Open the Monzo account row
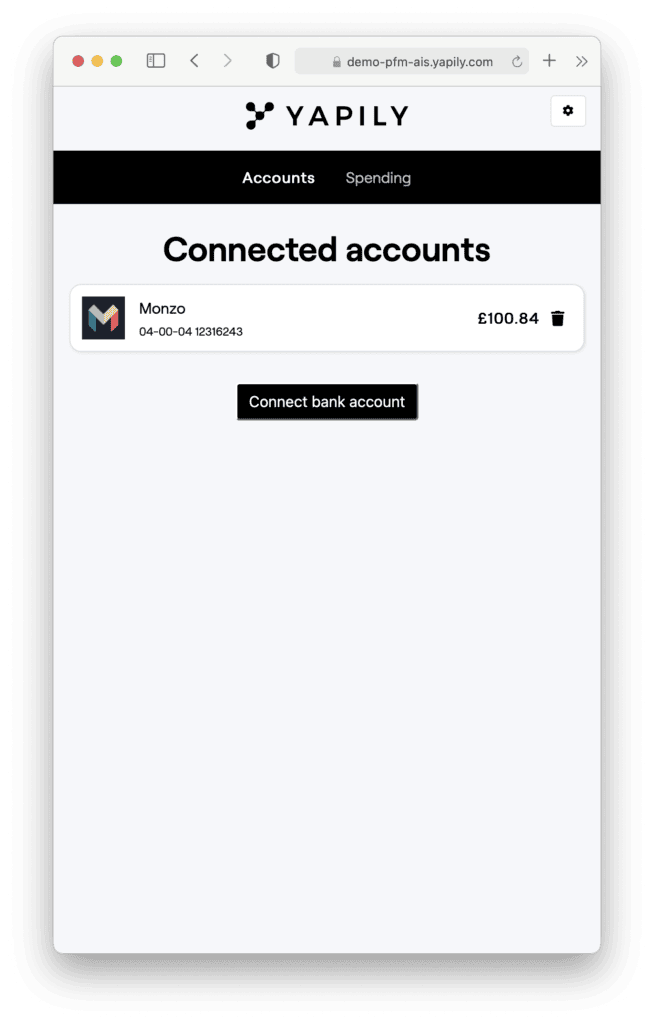The image size is (654, 1024). (327, 318)
